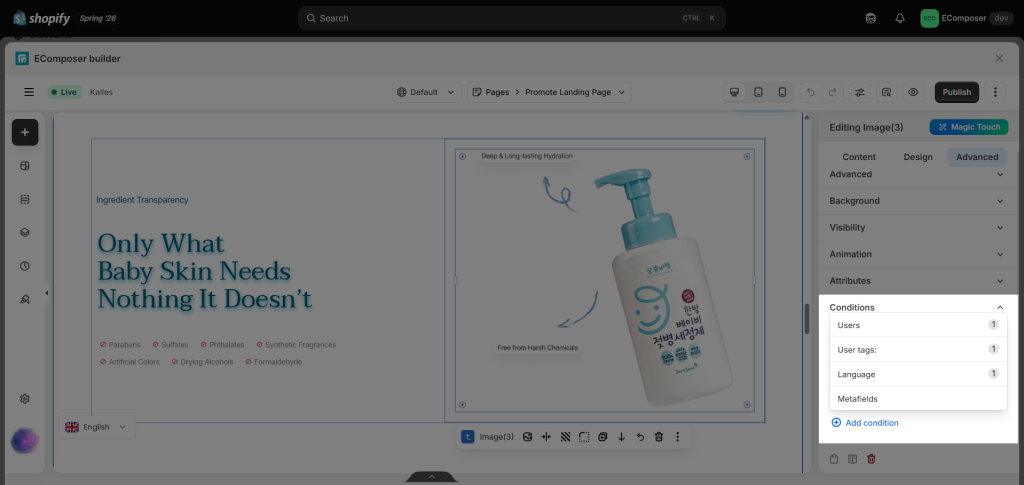Open the English language selector

tap(97, 427)
